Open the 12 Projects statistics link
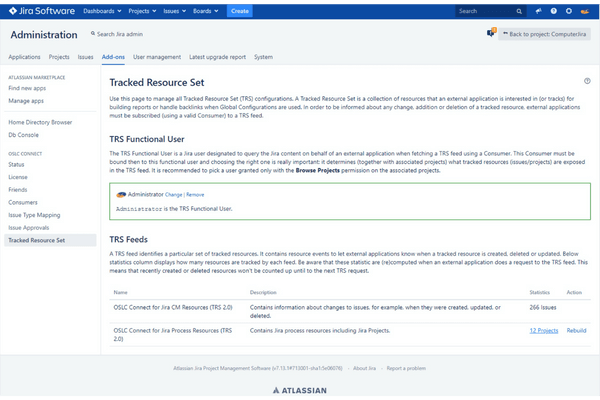The height and width of the screenshot is (400, 600). [543, 330]
